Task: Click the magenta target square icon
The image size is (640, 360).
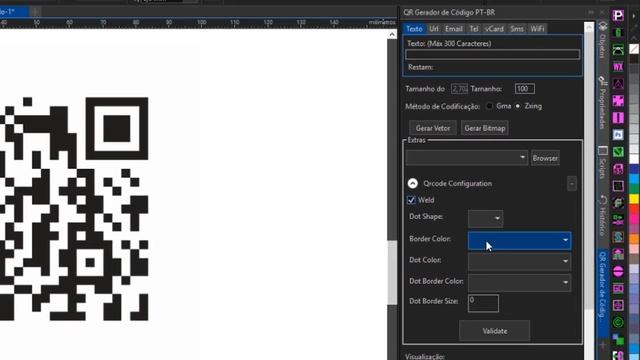Action: [x=618, y=305]
